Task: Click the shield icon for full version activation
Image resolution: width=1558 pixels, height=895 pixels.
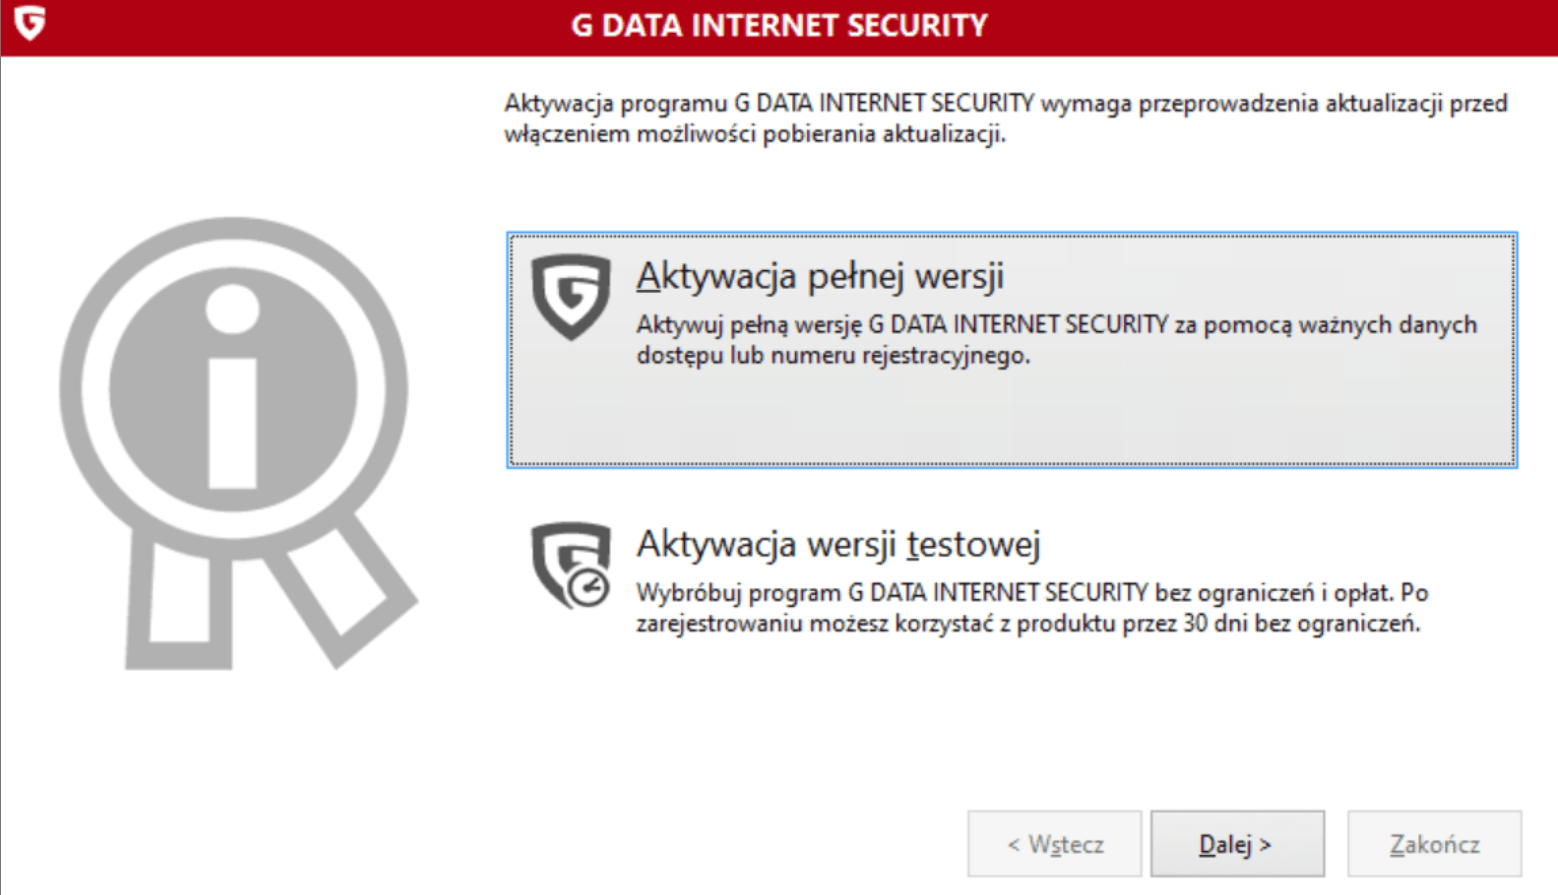Action: tap(570, 295)
